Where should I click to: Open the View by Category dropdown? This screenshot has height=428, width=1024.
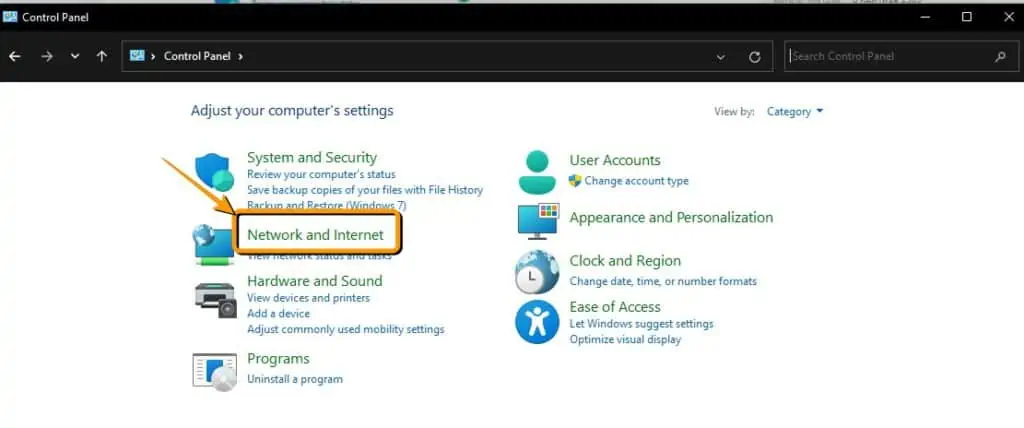tap(795, 112)
